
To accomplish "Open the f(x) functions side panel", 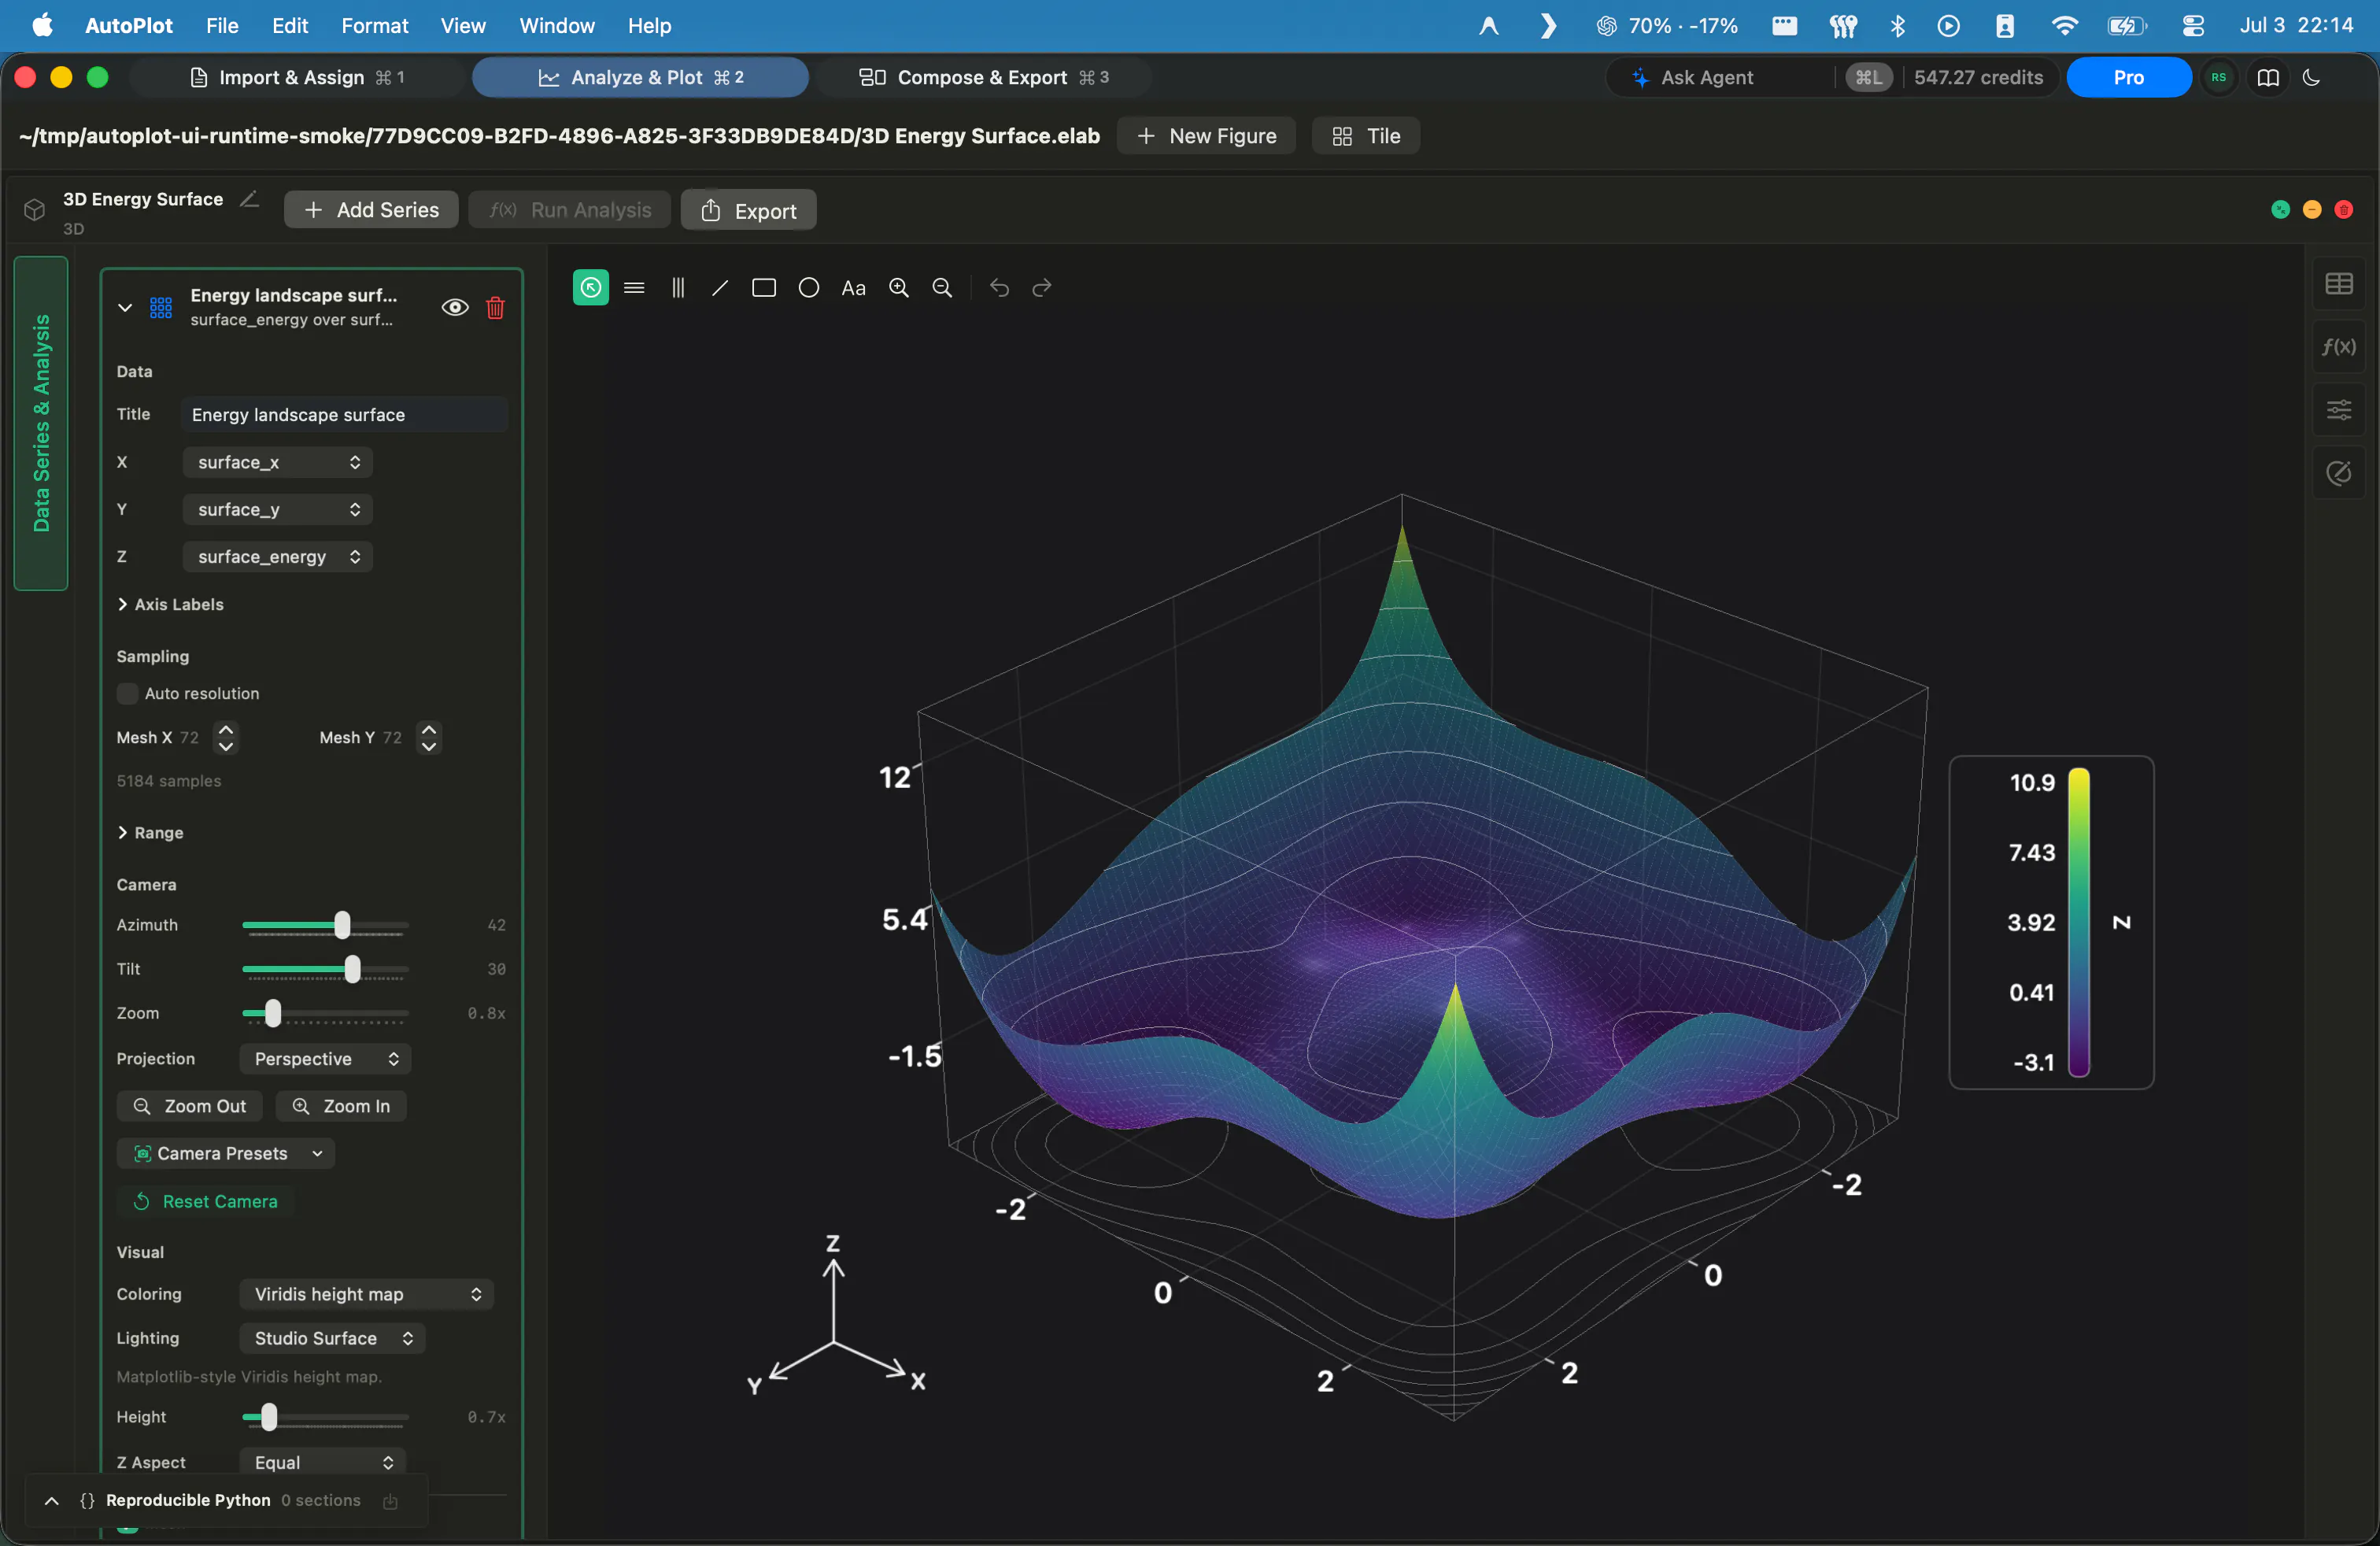I will point(2339,347).
